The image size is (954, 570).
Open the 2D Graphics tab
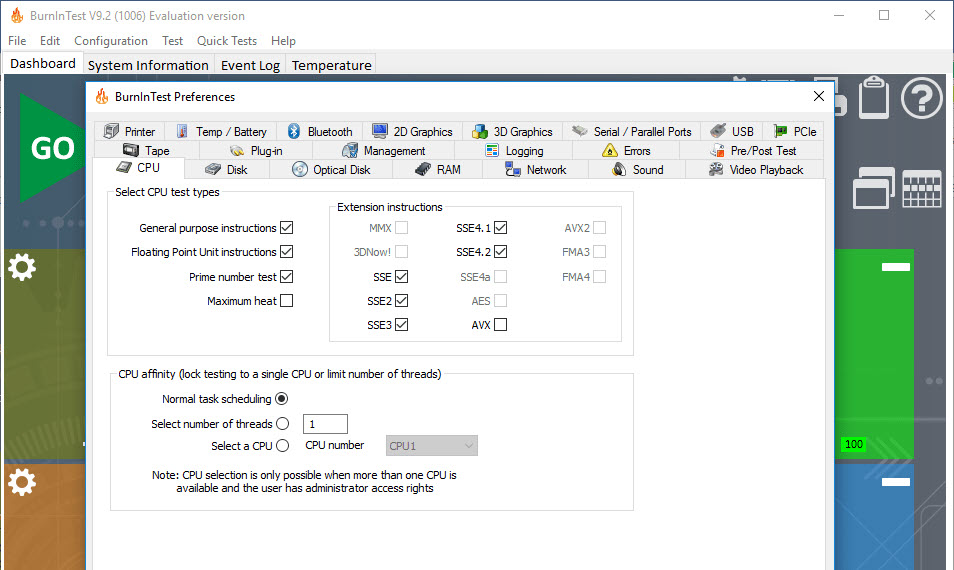[413, 131]
